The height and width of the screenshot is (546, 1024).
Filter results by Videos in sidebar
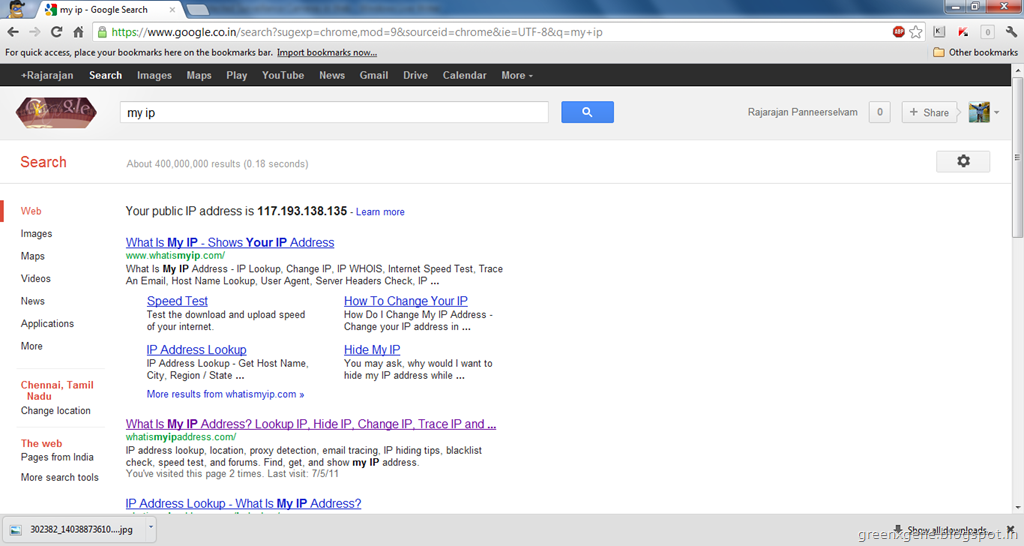point(35,278)
